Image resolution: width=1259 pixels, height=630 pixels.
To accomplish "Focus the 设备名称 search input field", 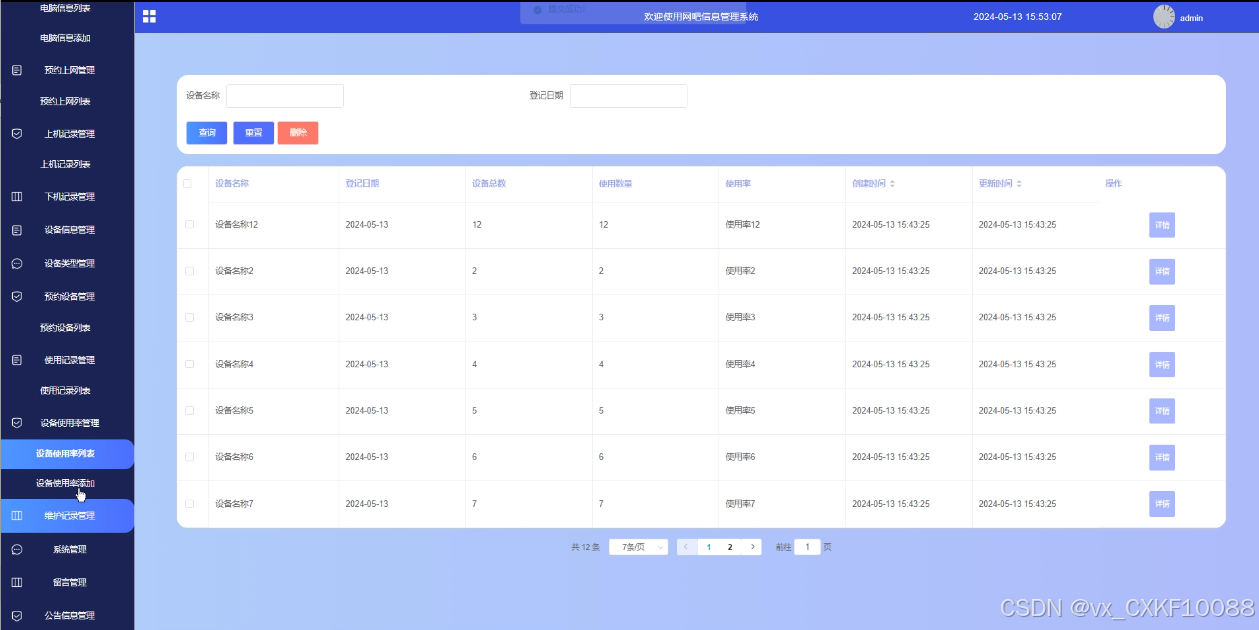I will [x=285, y=96].
